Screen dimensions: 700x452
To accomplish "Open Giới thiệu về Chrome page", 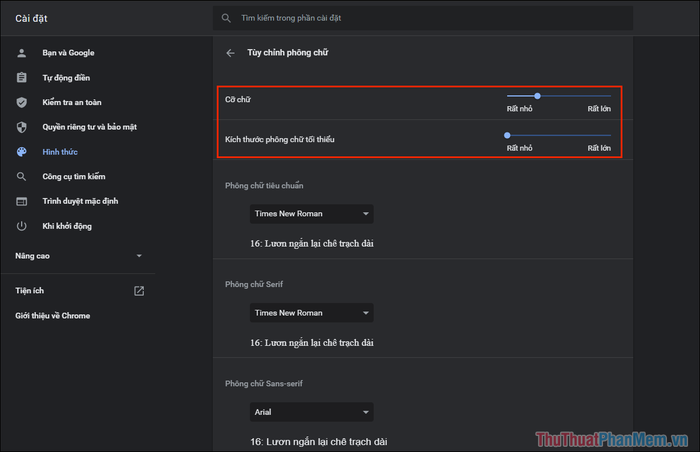I will (53, 316).
